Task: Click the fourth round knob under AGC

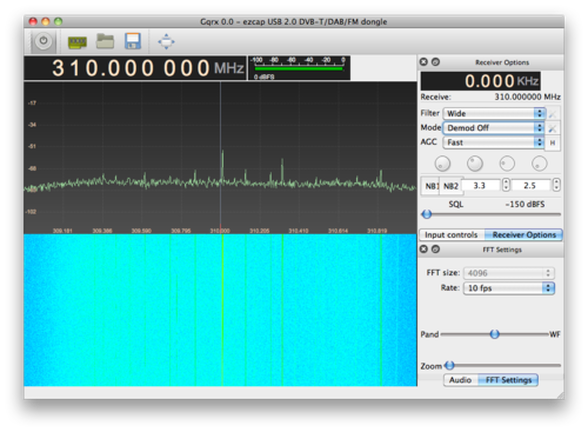Action: (x=539, y=164)
